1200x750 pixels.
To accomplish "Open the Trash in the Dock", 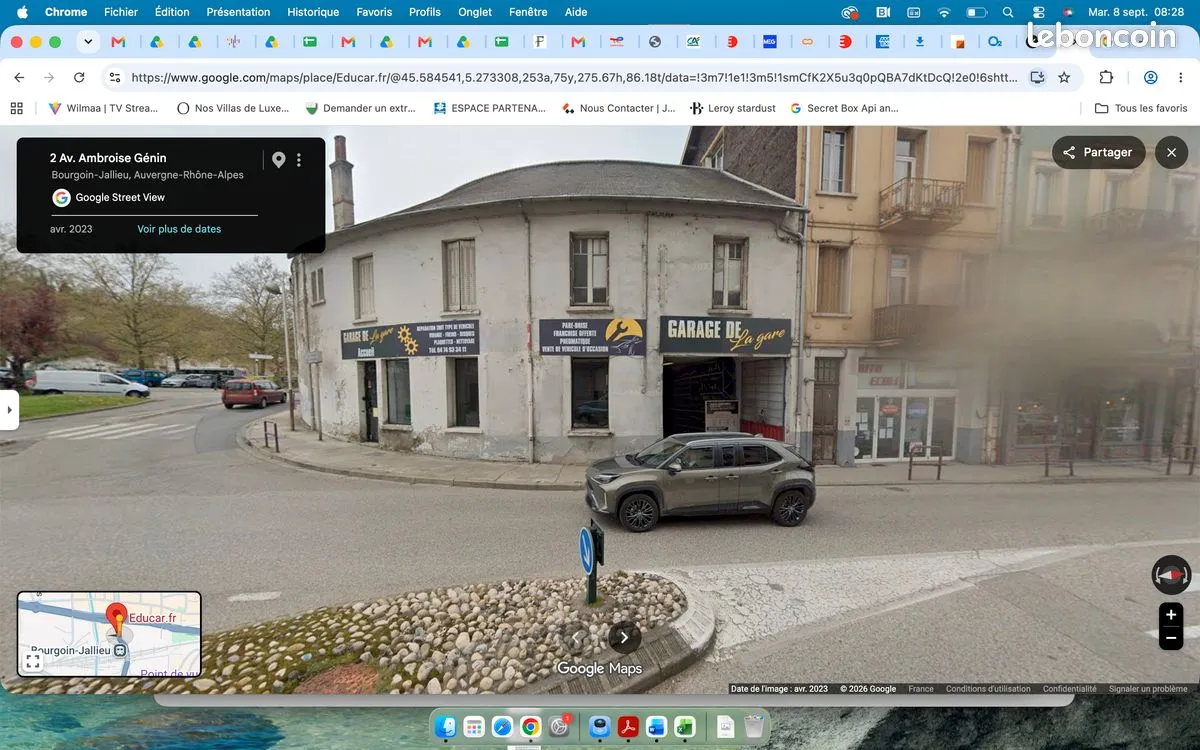I will [x=754, y=727].
